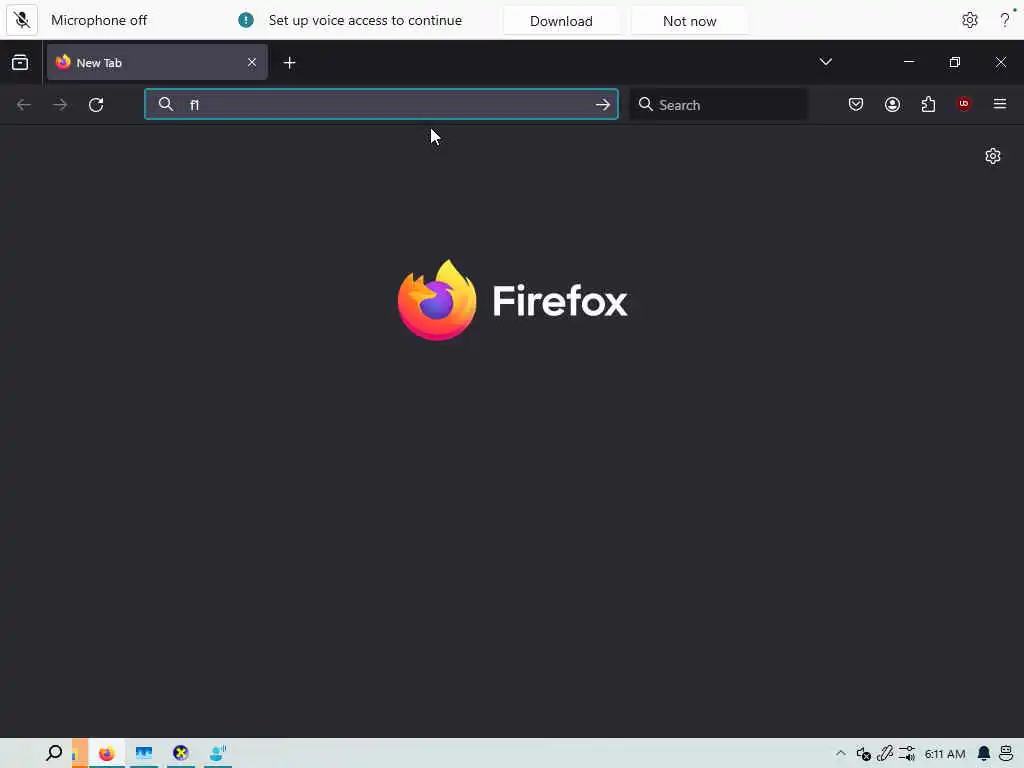1024x768 pixels.
Task: Click the pen tray icon
Action: click(x=885, y=754)
